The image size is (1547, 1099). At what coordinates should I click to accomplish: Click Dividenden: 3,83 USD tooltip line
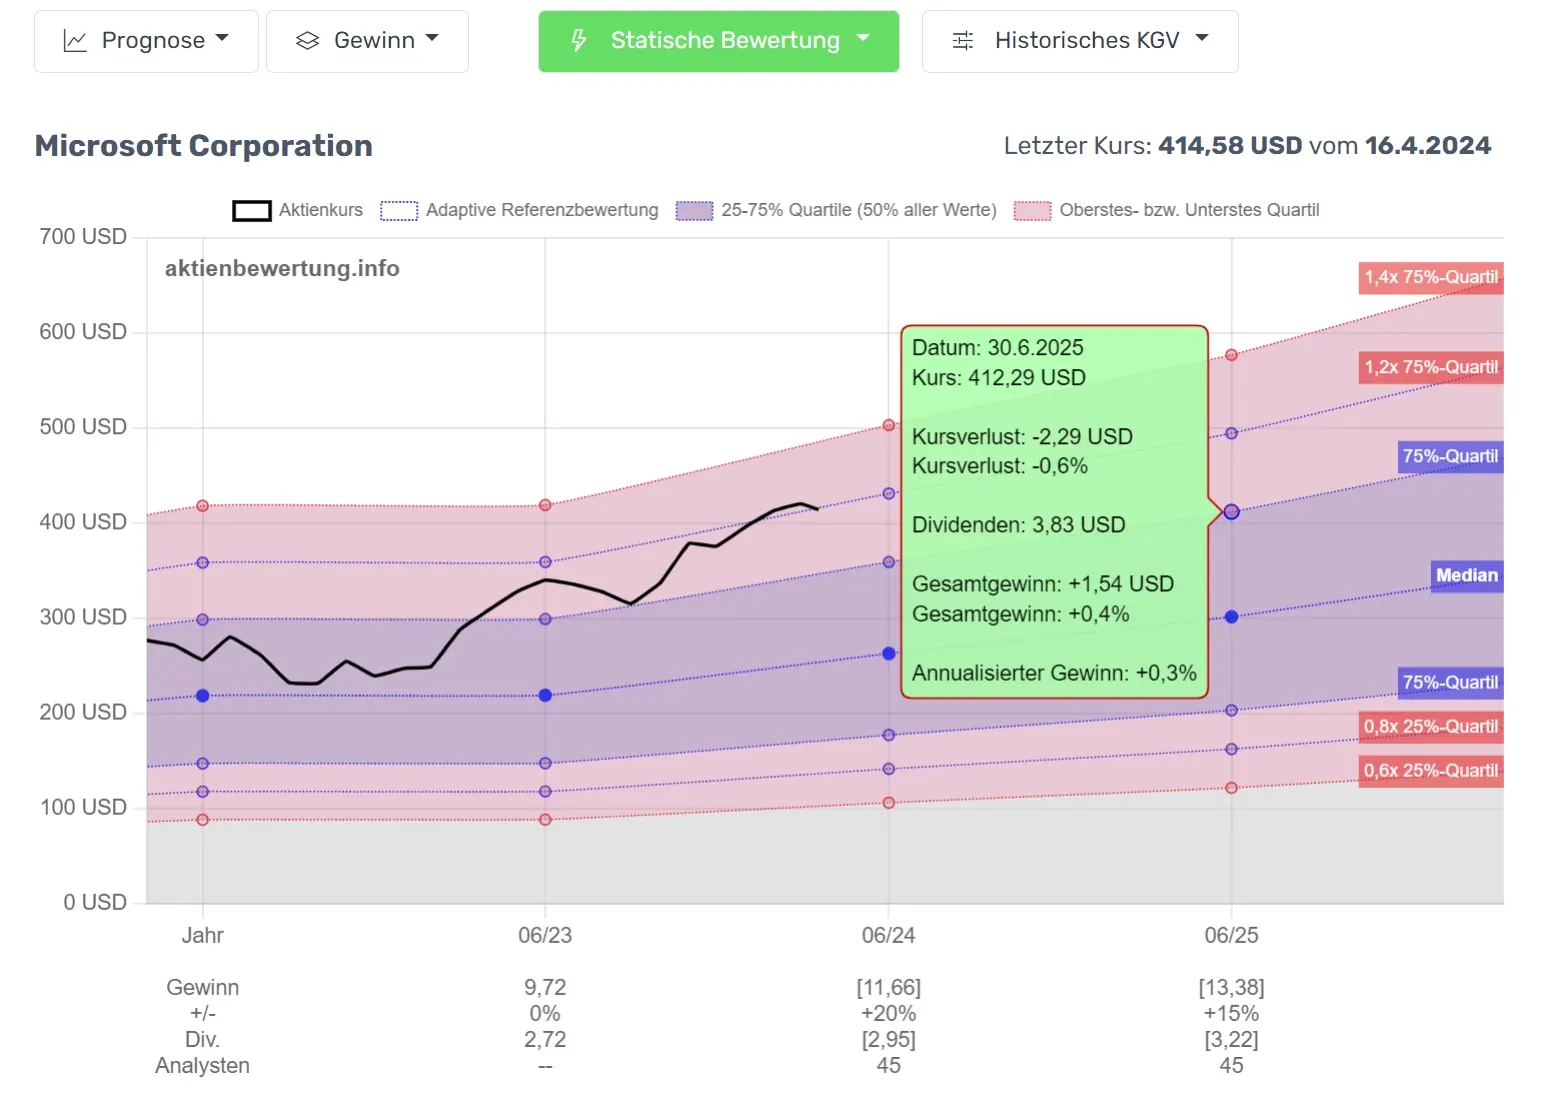[1019, 525]
